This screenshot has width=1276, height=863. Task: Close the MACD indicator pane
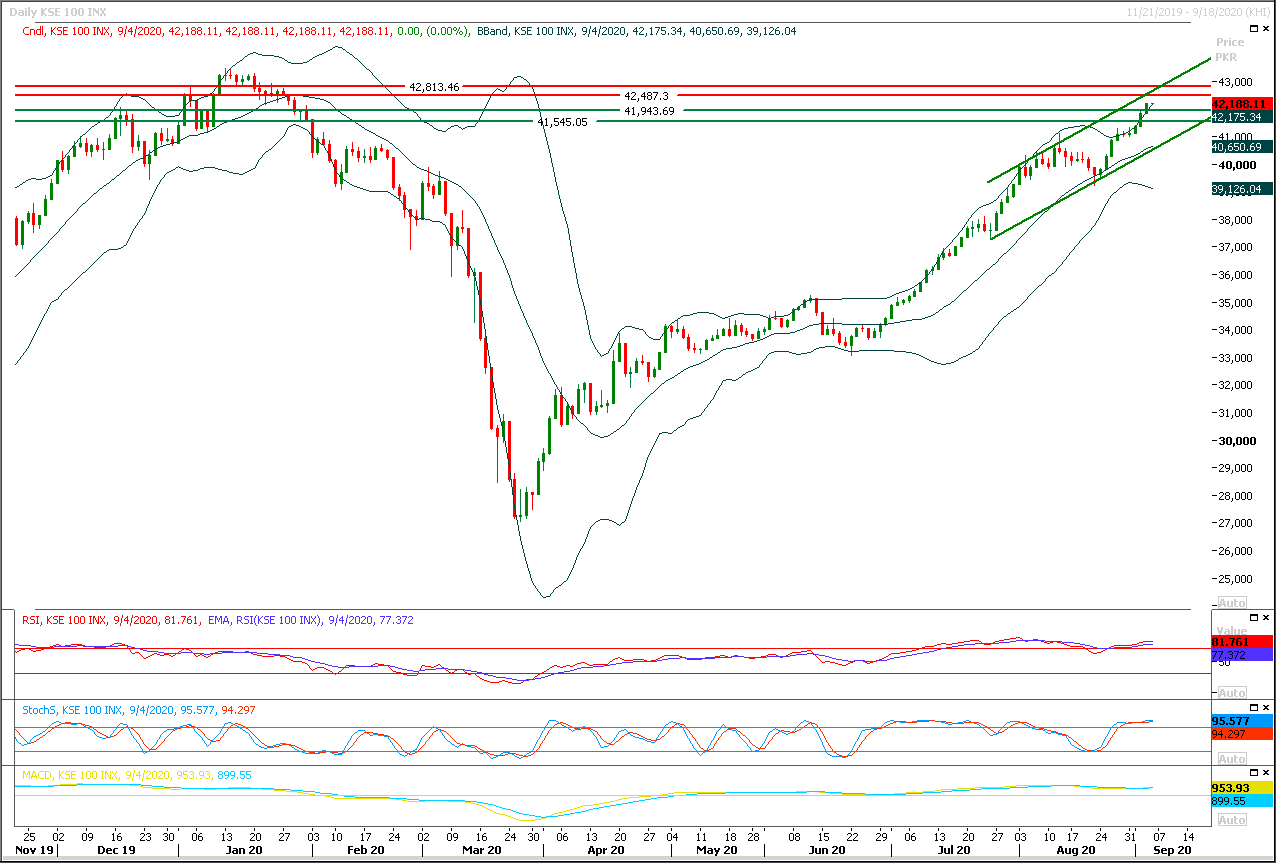1265,775
